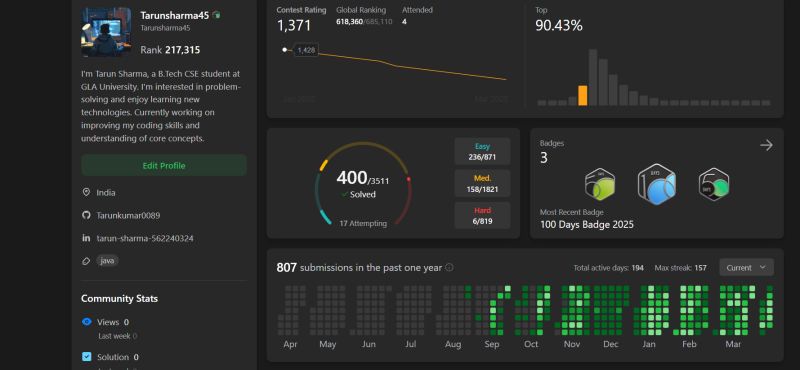800x370 pixels.
Task: Click the location pin icon beside India
Action: [86, 192]
